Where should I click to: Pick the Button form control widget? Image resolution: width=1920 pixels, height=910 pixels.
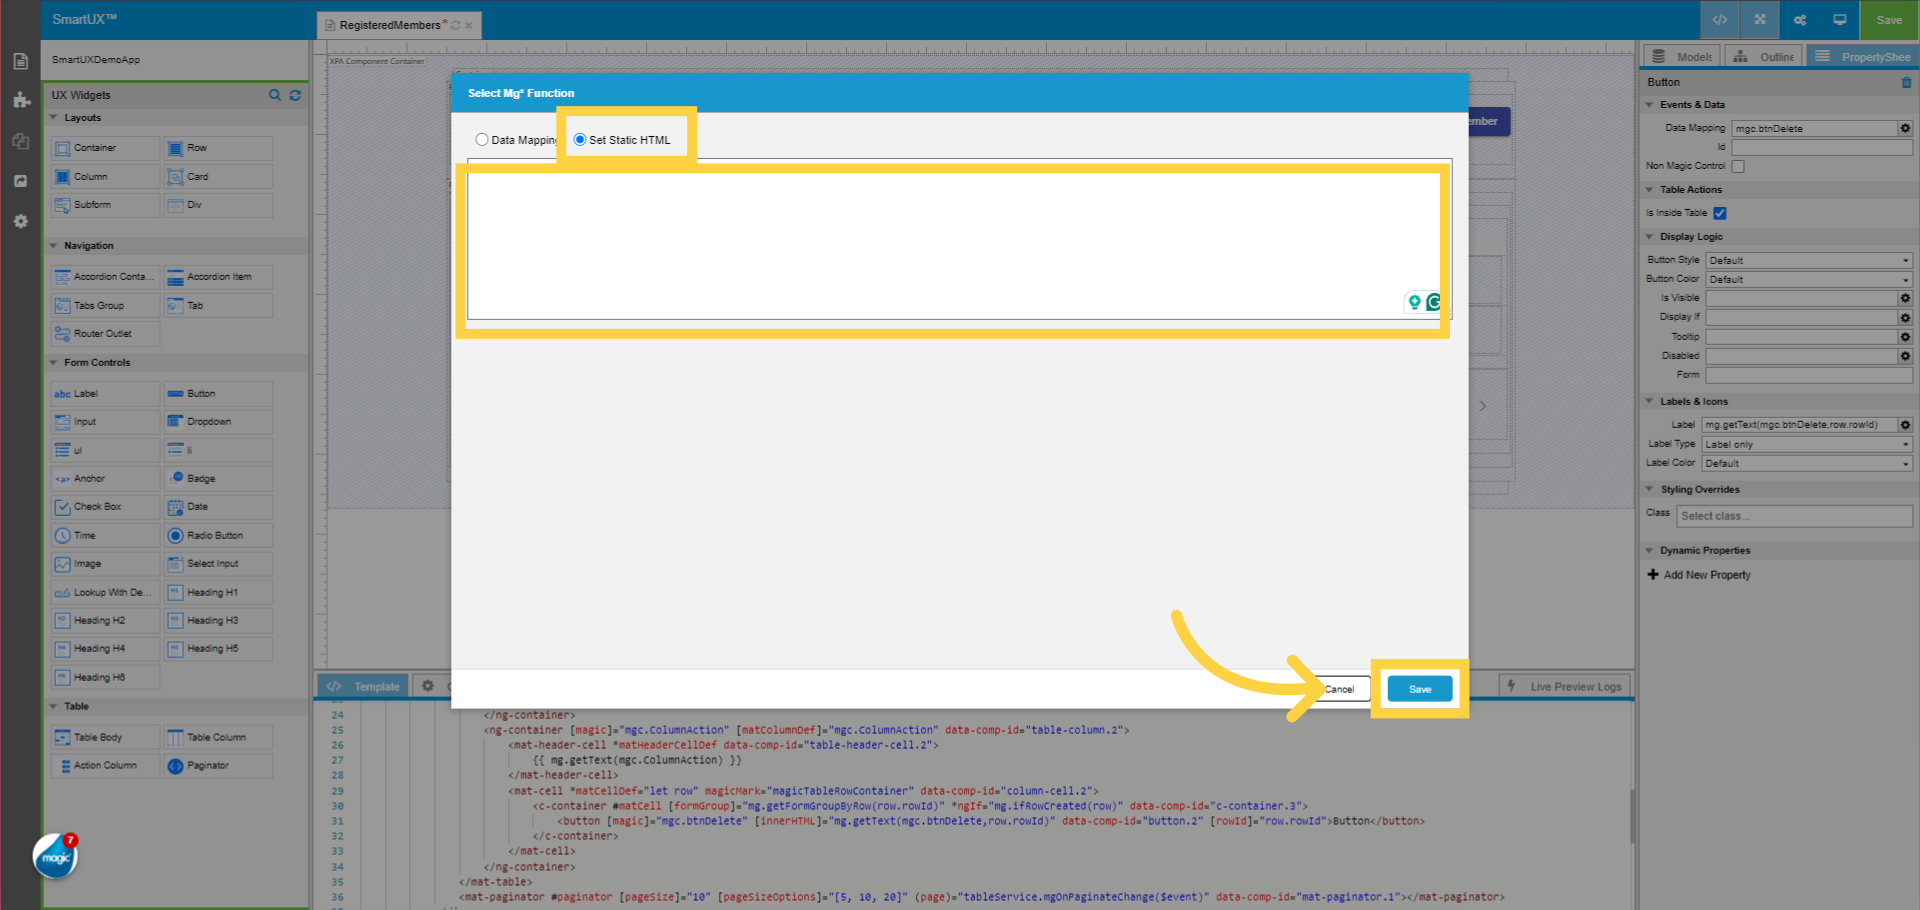click(x=218, y=394)
